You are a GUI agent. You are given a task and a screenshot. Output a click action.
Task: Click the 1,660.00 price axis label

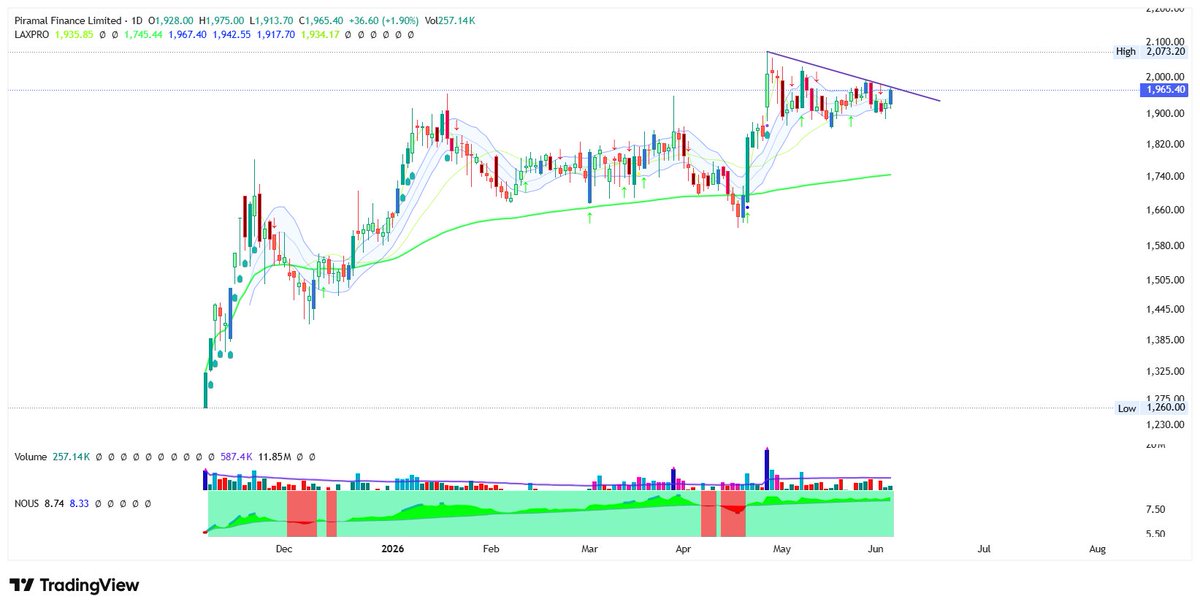1164,210
